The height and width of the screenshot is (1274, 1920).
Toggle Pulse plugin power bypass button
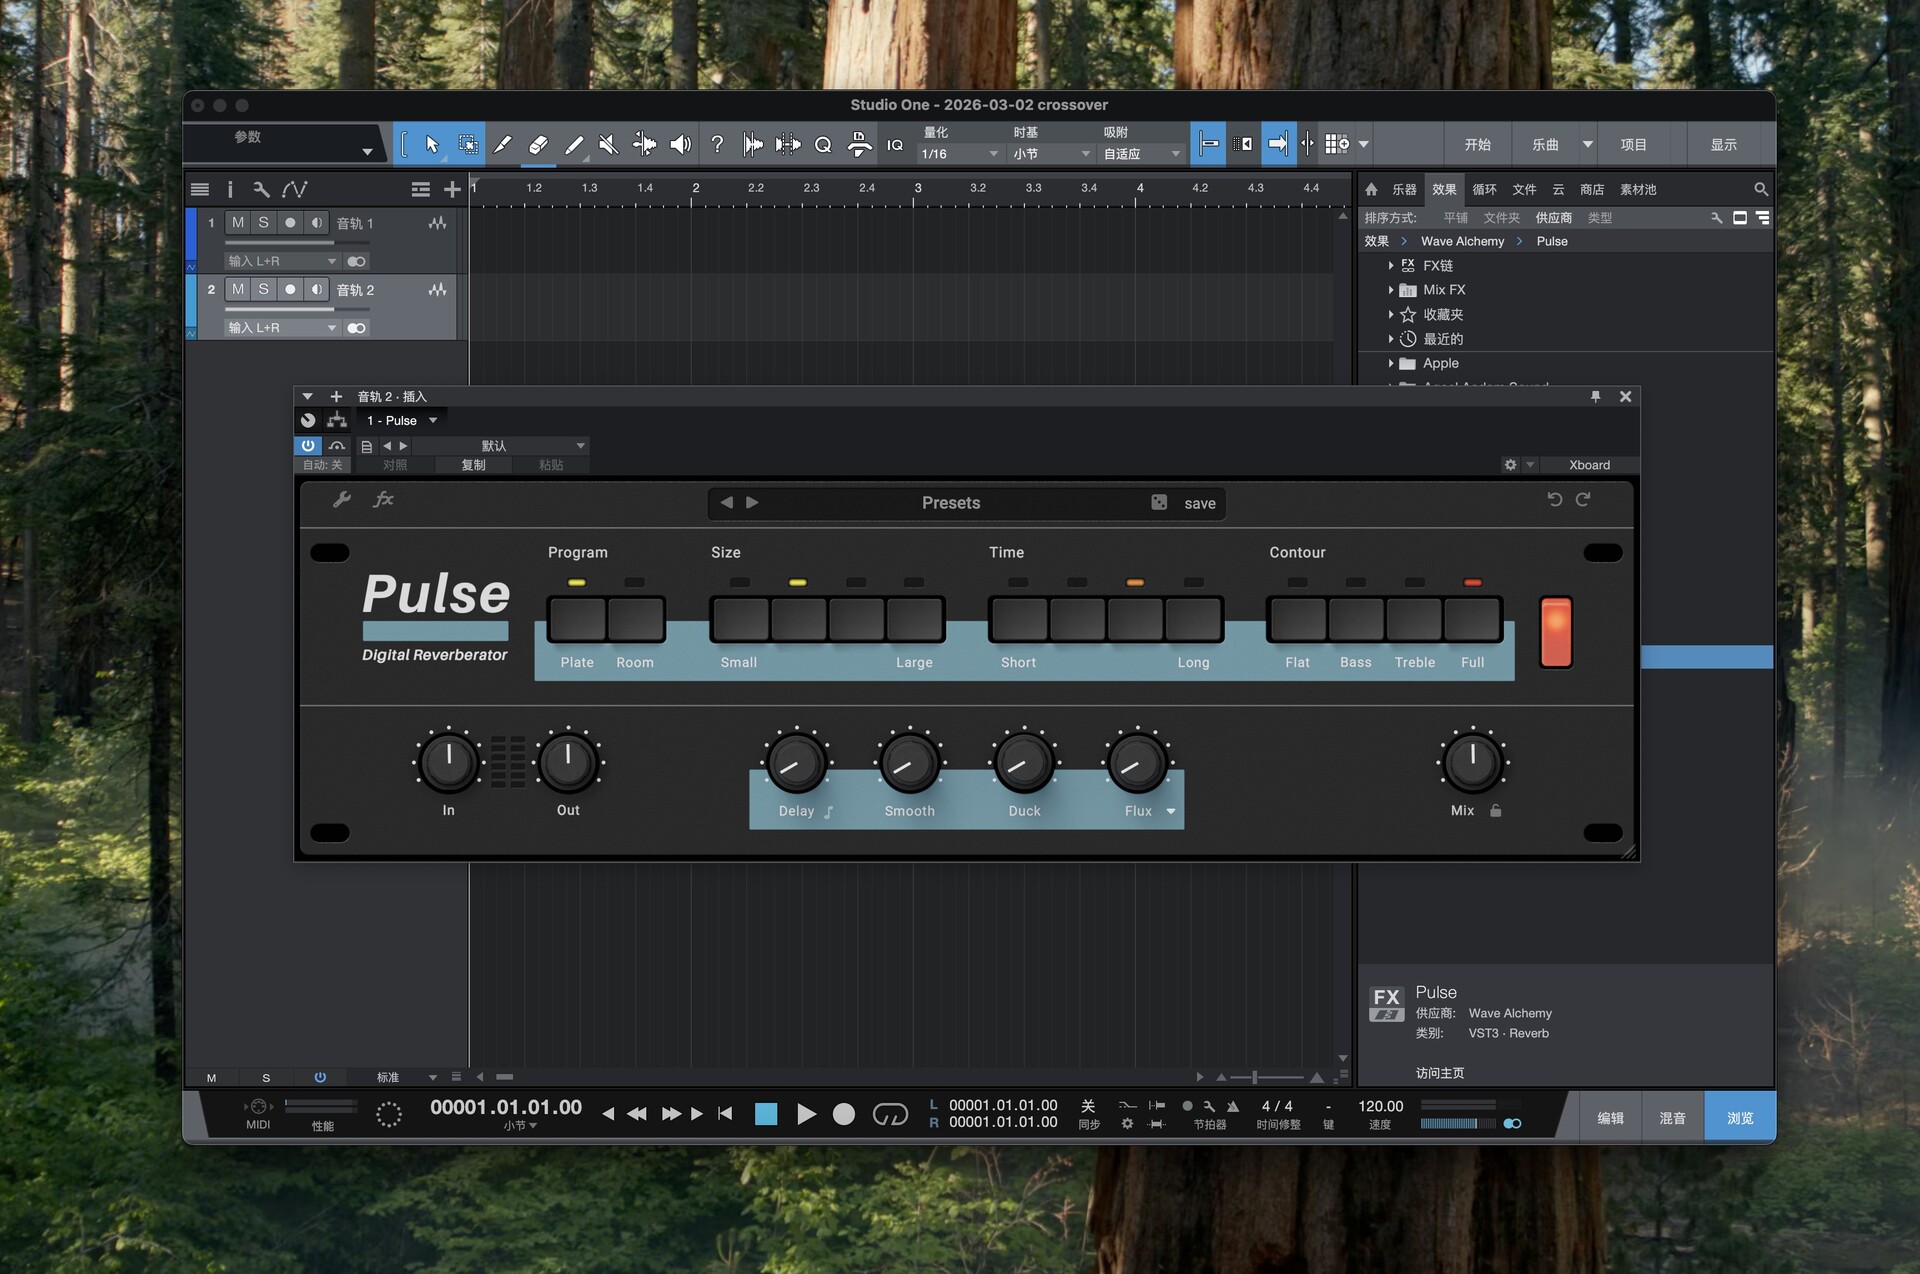tap(308, 446)
